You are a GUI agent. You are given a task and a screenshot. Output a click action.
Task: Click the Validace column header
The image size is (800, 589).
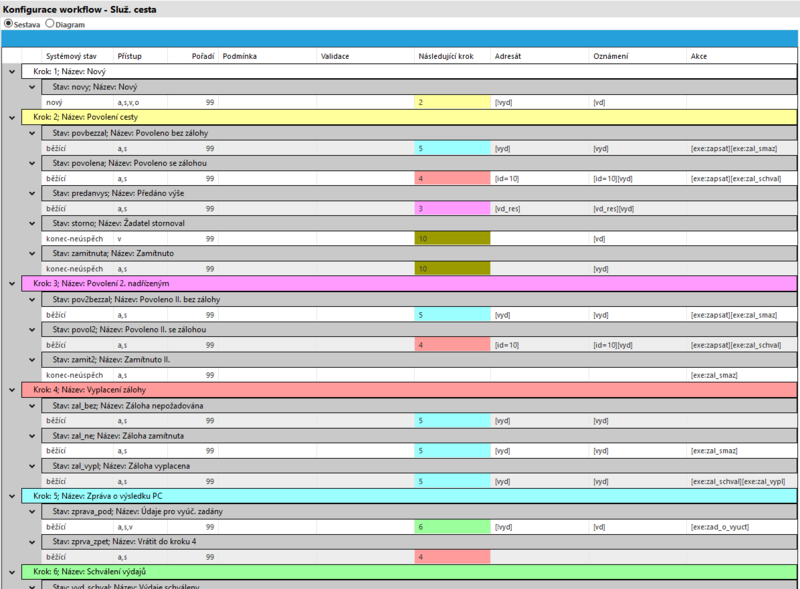[x=365, y=56]
